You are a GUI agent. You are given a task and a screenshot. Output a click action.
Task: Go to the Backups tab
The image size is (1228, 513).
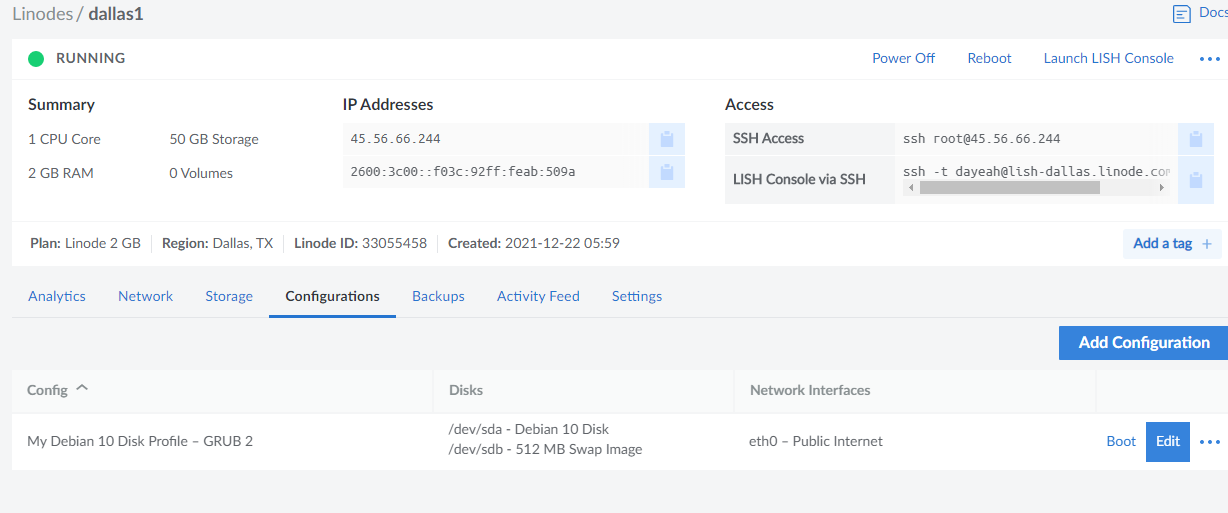click(438, 296)
